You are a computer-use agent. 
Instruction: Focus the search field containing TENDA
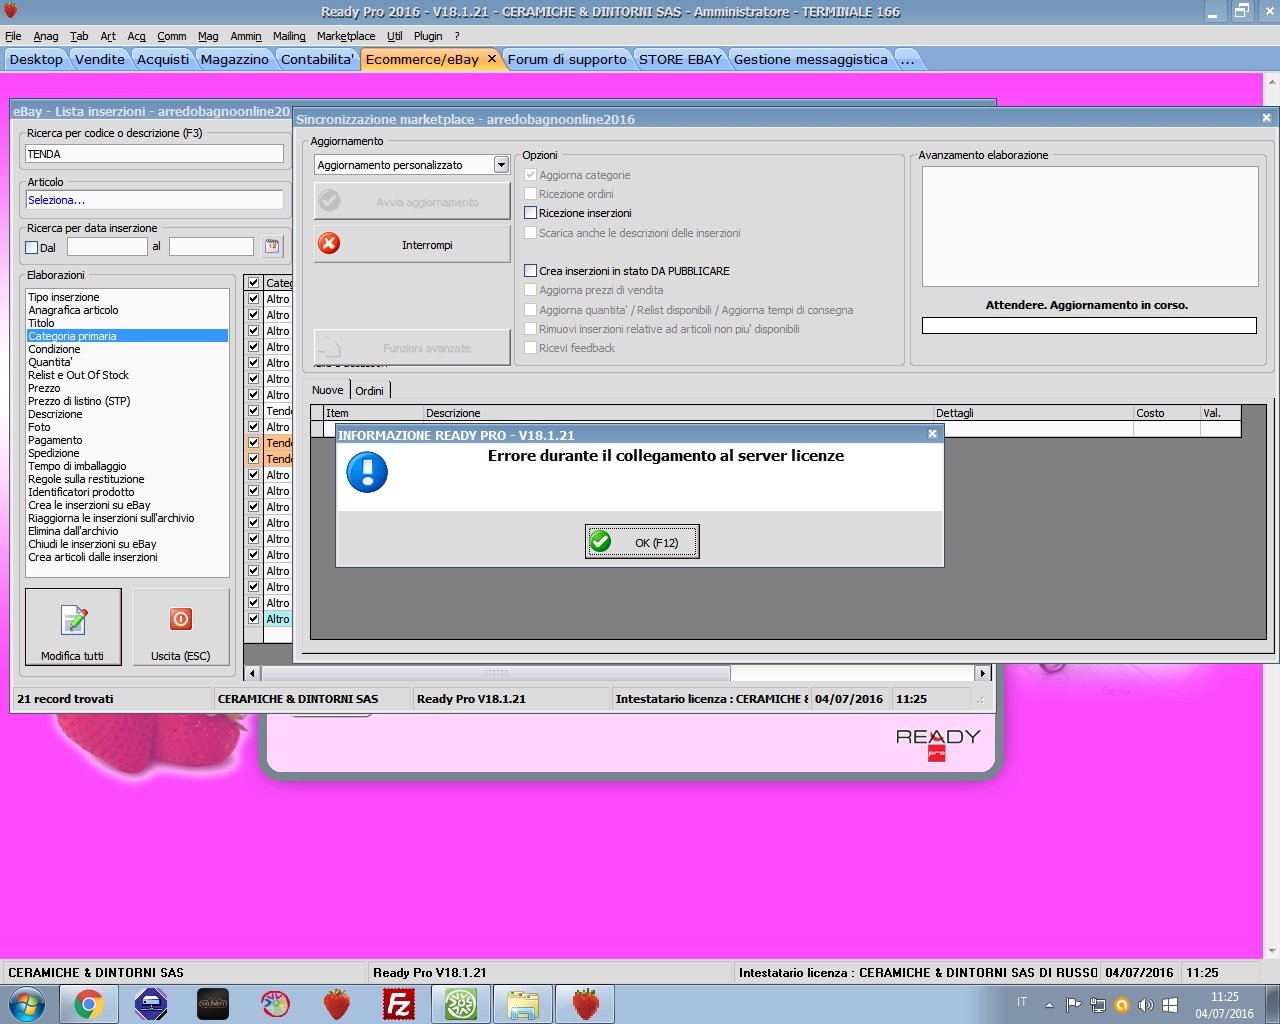[x=154, y=154]
